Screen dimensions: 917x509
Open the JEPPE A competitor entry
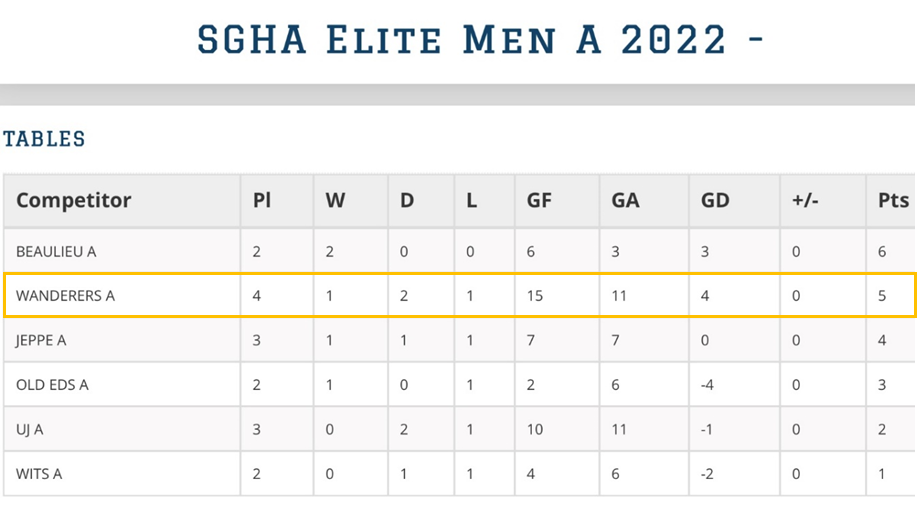click(x=41, y=341)
